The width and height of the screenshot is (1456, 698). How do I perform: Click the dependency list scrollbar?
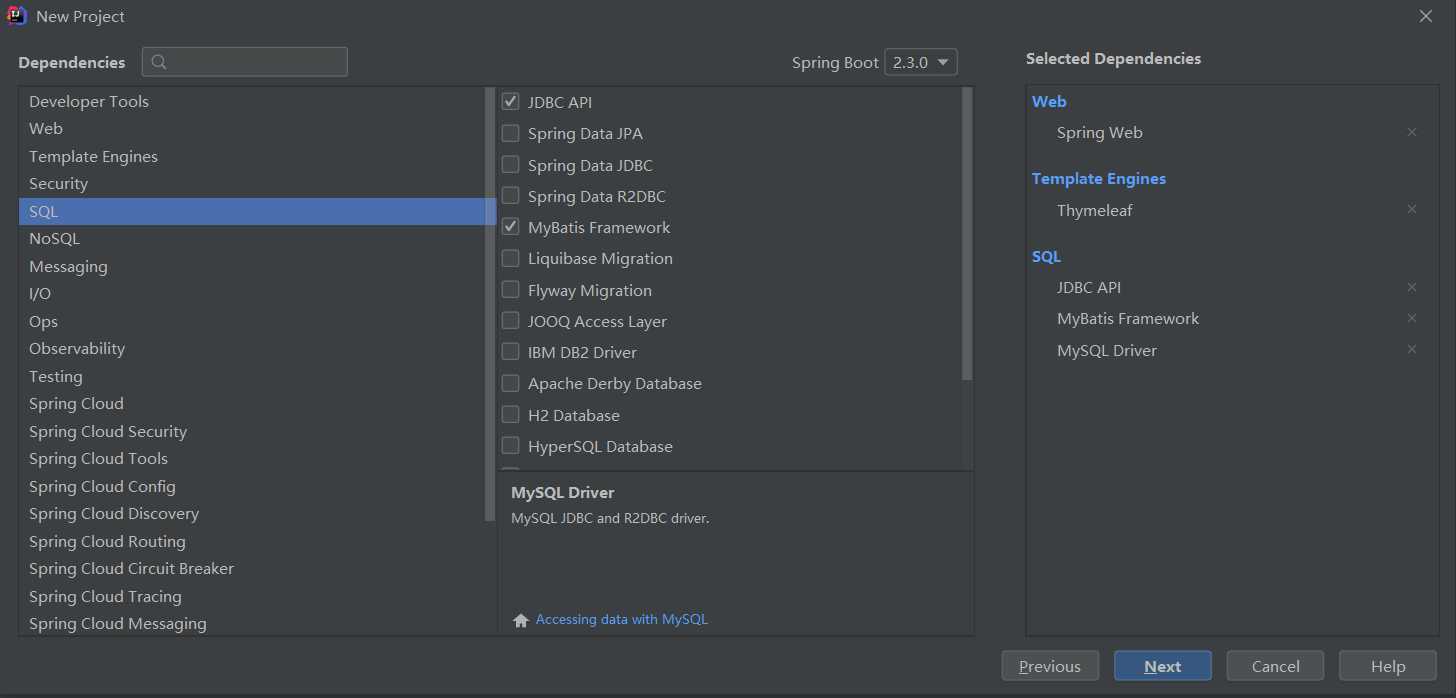(967, 233)
